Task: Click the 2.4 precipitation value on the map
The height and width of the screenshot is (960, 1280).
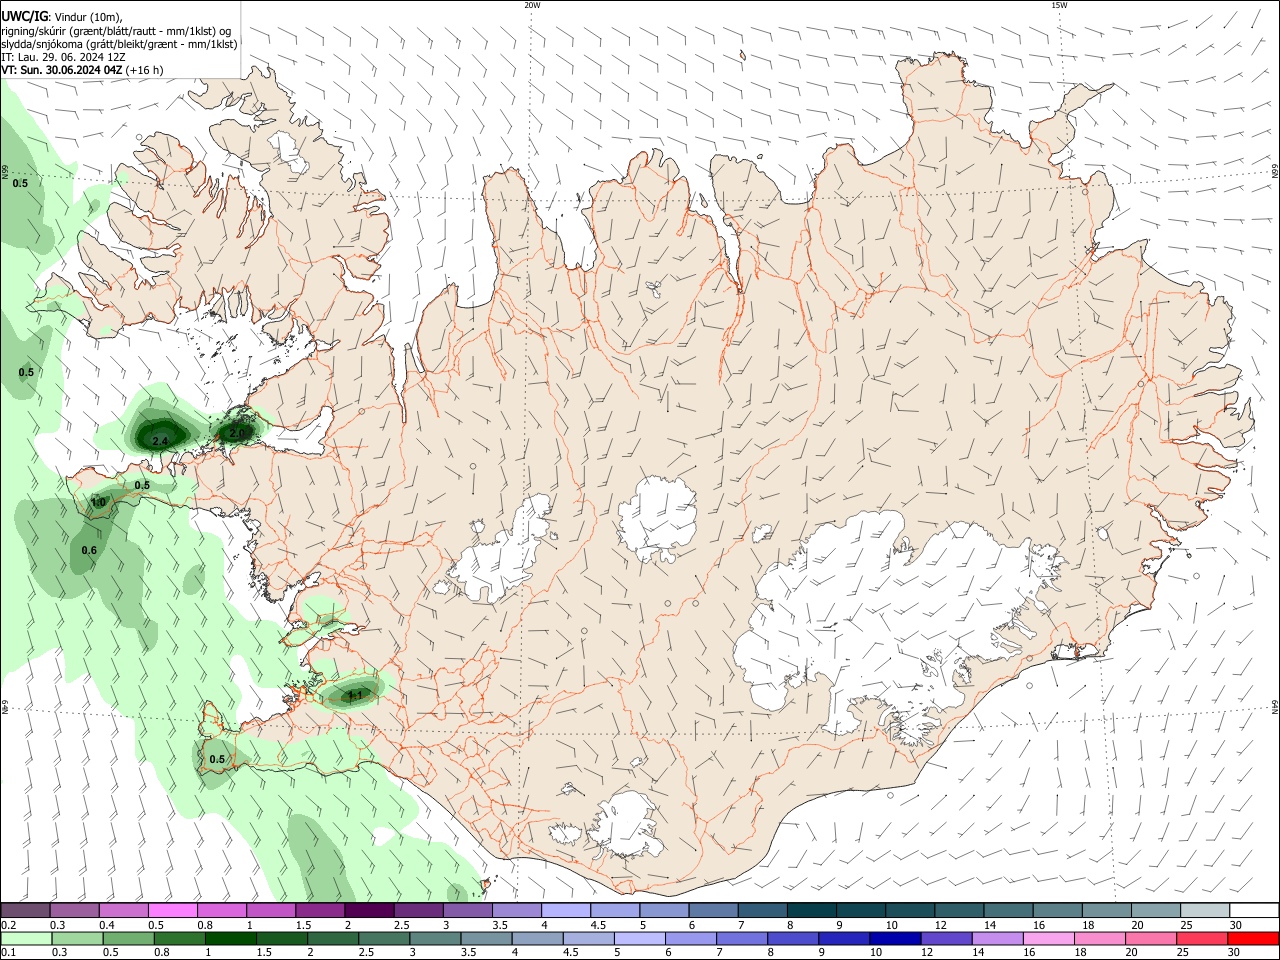Action: point(160,441)
